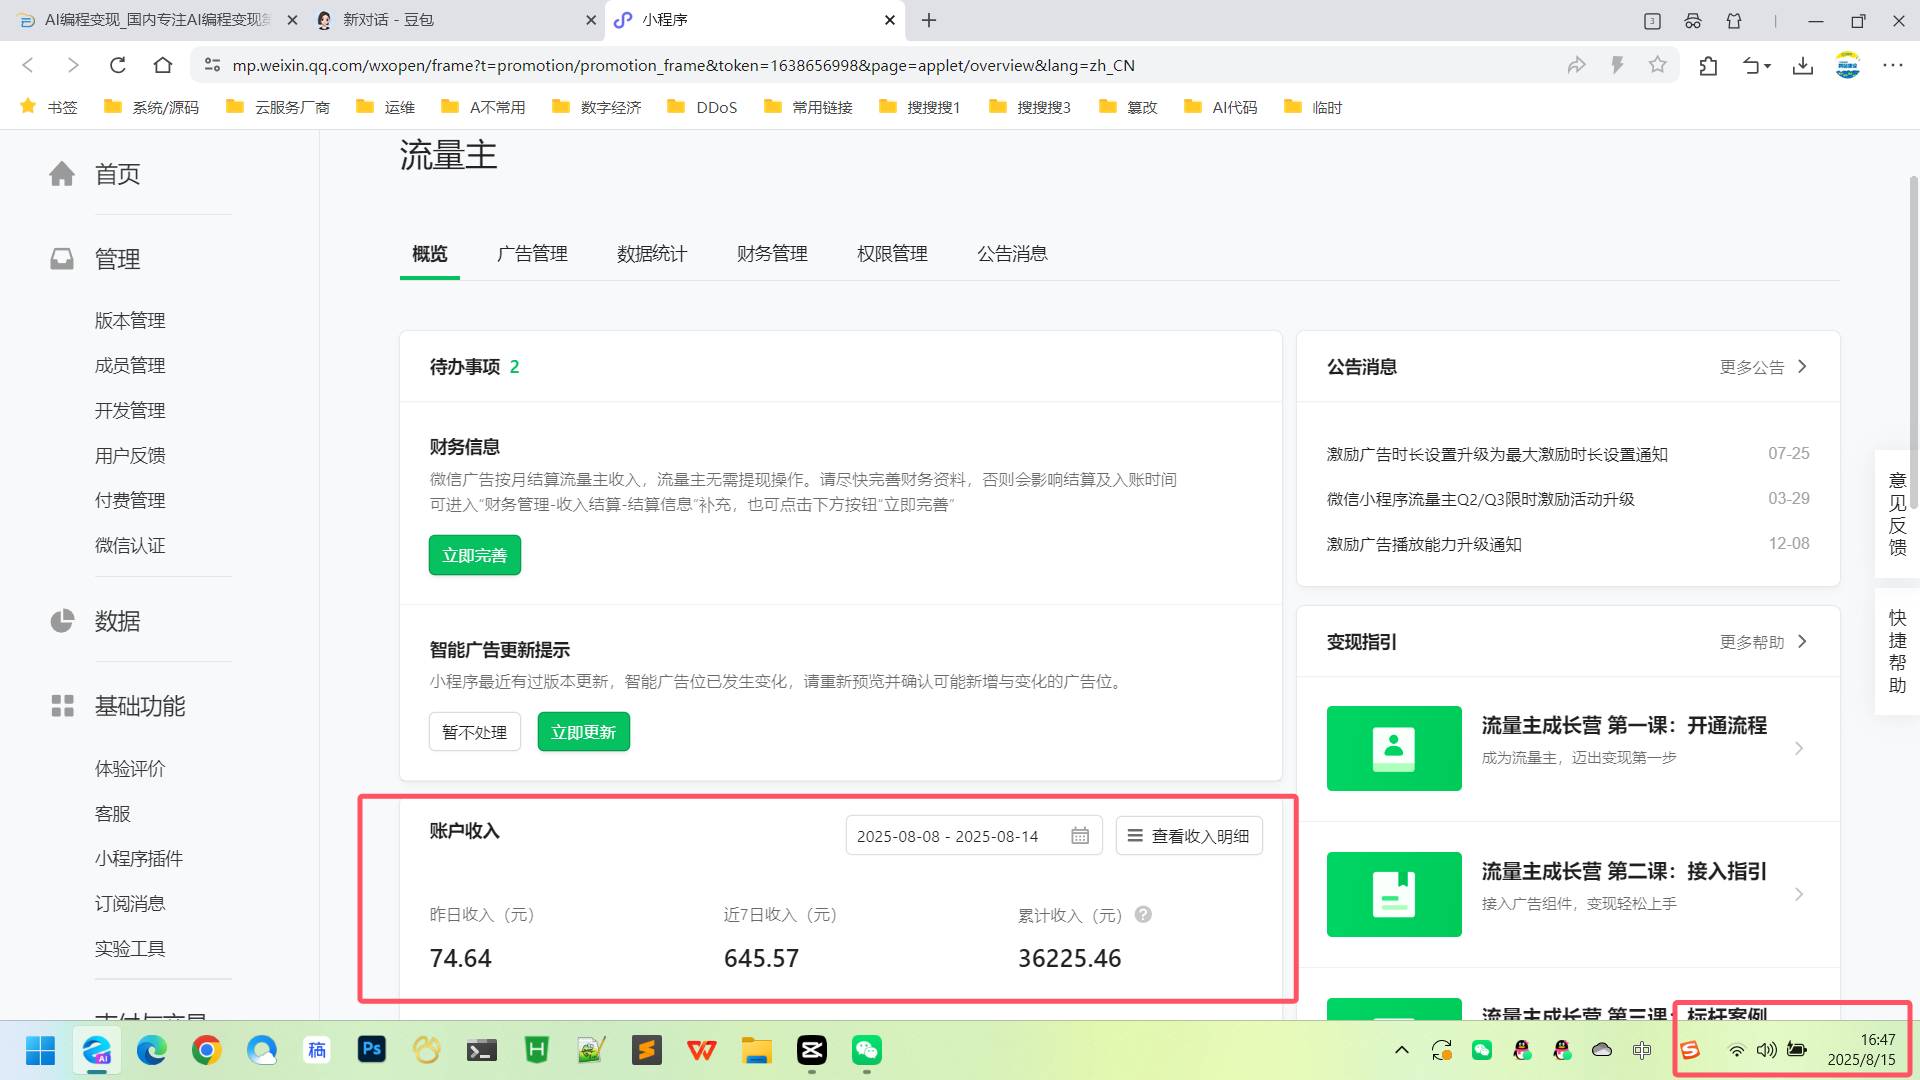The height and width of the screenshot is (1080, 1920).
Task: Click the inbox icon beside 管理
Action: [62, 259]
